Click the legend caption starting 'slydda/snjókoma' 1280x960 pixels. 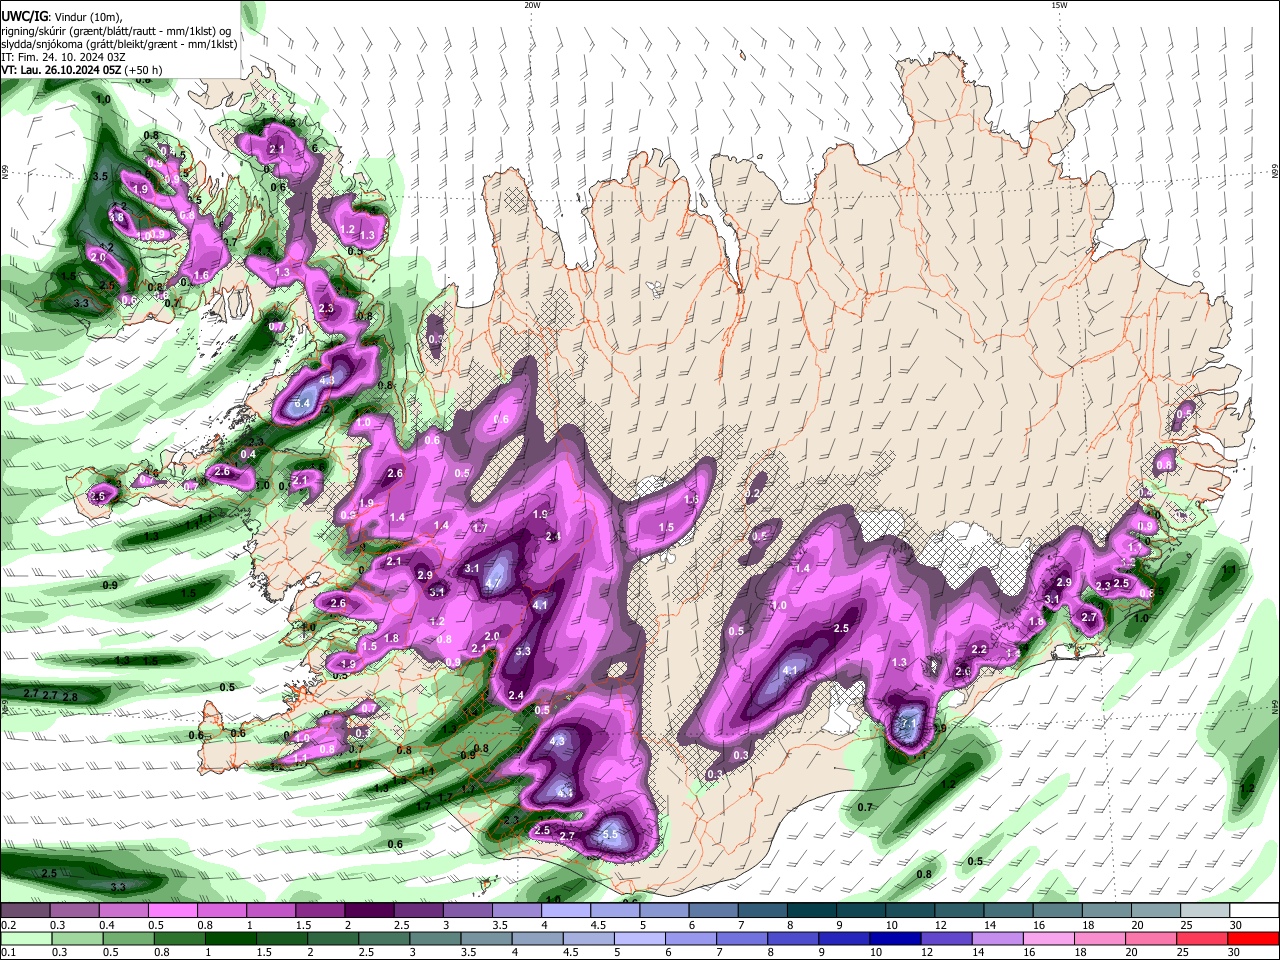(119, 44)
